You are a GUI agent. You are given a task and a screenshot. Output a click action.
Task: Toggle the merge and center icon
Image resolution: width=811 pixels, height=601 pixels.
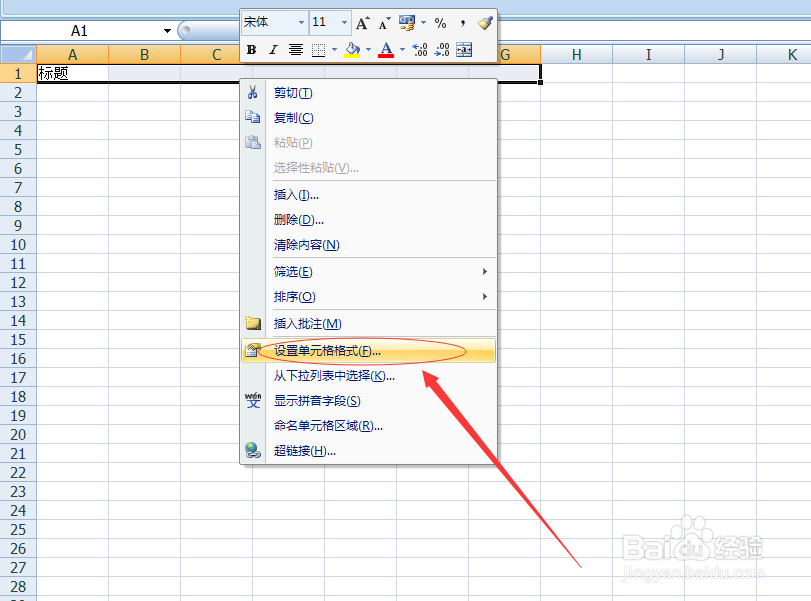pyautogui.click(x=464, y=49)
